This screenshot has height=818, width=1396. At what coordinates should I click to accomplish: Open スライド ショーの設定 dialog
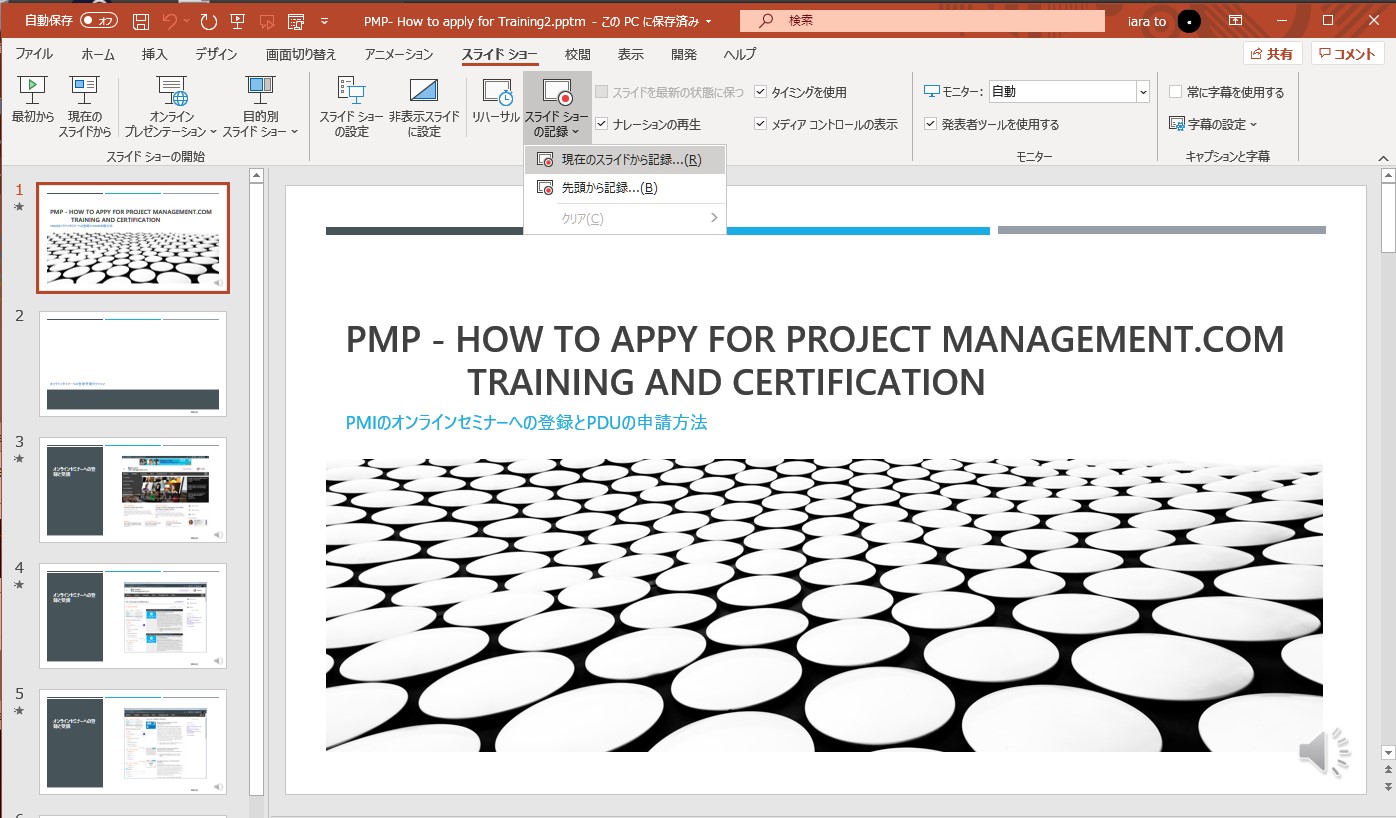[351, 107]
